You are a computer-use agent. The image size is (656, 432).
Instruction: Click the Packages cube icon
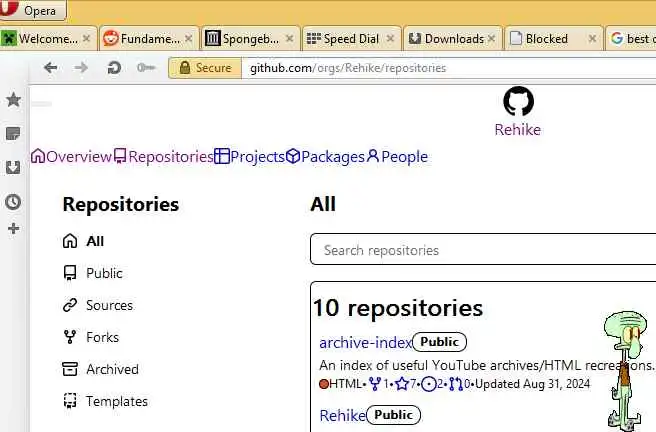[x=293, y=156]
